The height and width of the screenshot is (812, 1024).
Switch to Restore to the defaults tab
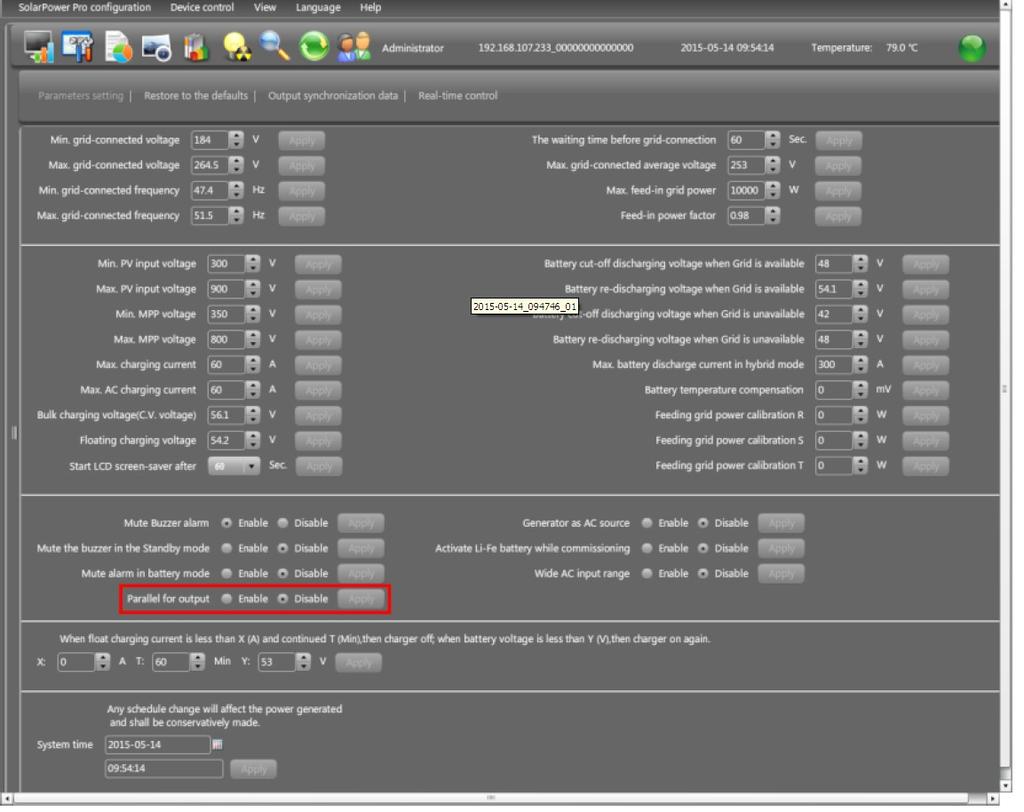(x=196, y=95)
